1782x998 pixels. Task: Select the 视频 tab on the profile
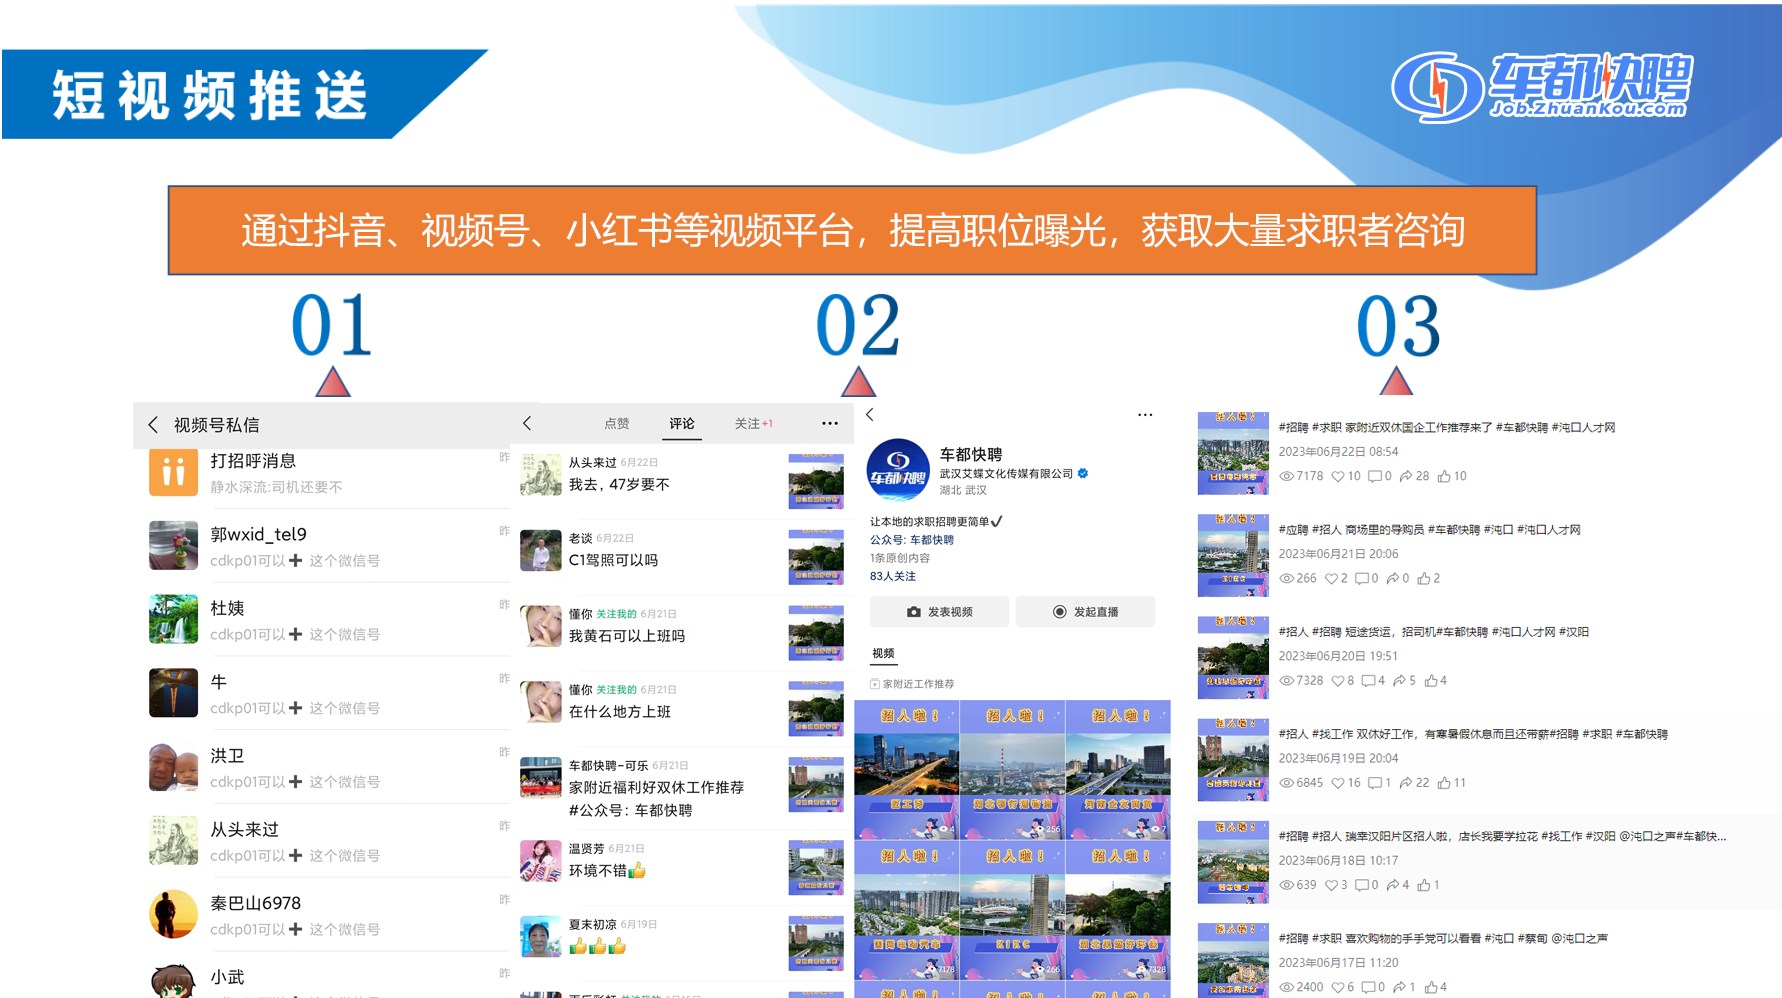tap(883, 653)
